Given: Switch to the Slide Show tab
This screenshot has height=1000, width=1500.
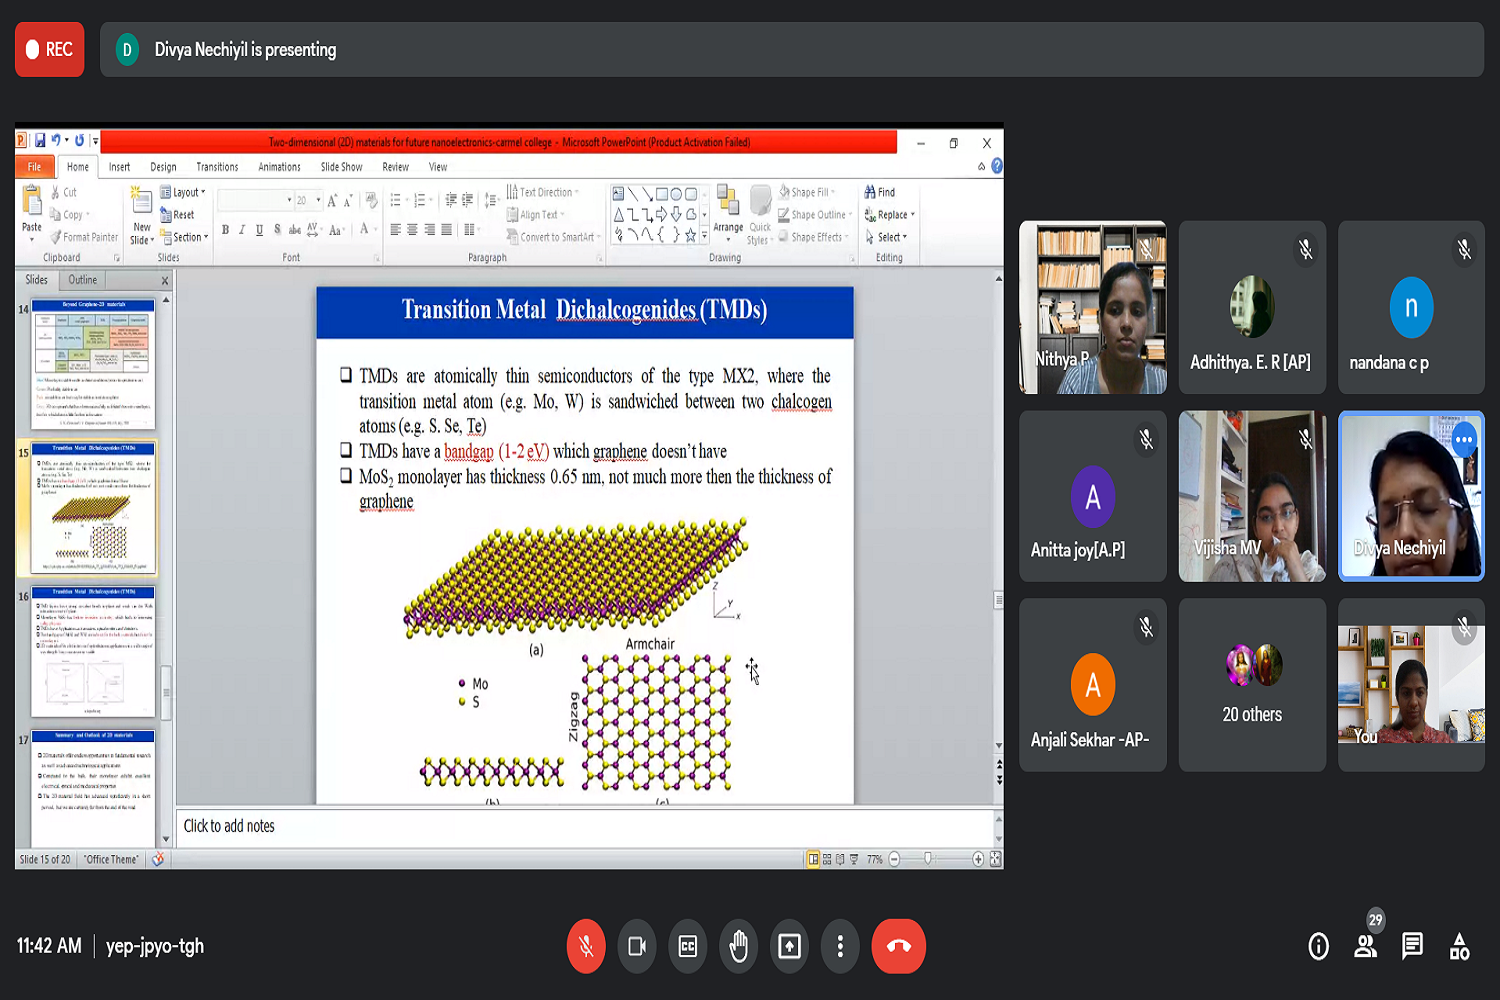Looking at the screenshot, I should 341,167.
